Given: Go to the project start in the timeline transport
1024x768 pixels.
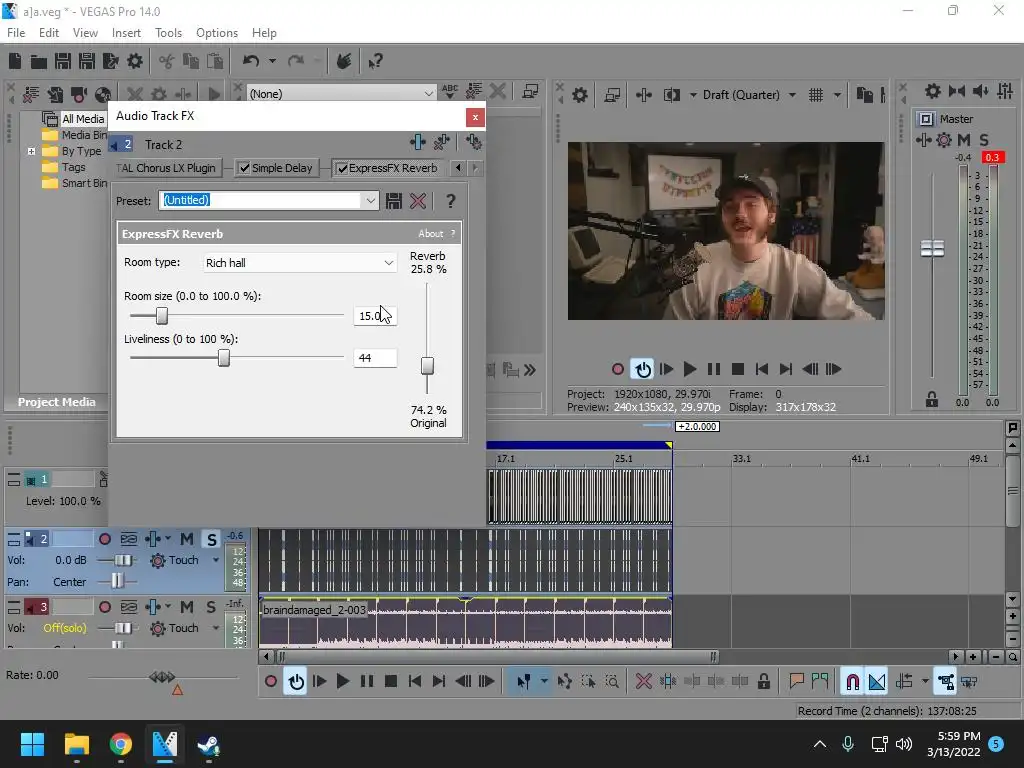Looking at the screenshot, I should [415, 682].
